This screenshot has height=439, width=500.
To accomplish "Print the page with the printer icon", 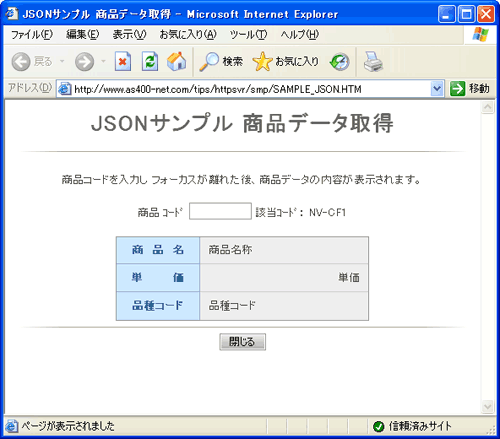I will 373,62.
